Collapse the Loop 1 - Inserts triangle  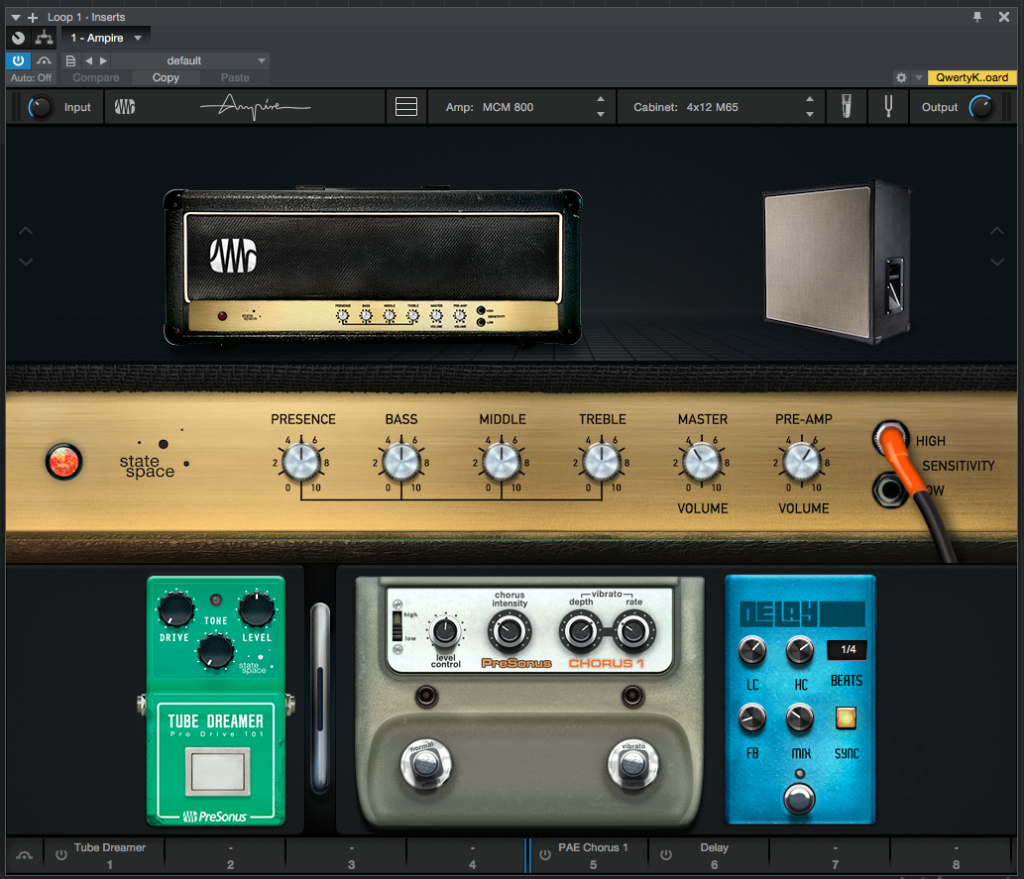pos(16,18)
